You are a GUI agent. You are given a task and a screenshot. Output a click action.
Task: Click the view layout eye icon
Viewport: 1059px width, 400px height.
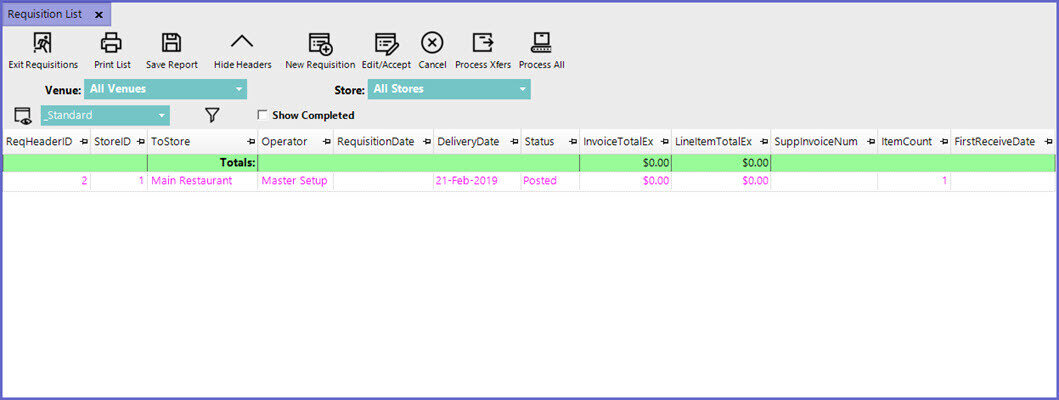click(x=22, y=116)
